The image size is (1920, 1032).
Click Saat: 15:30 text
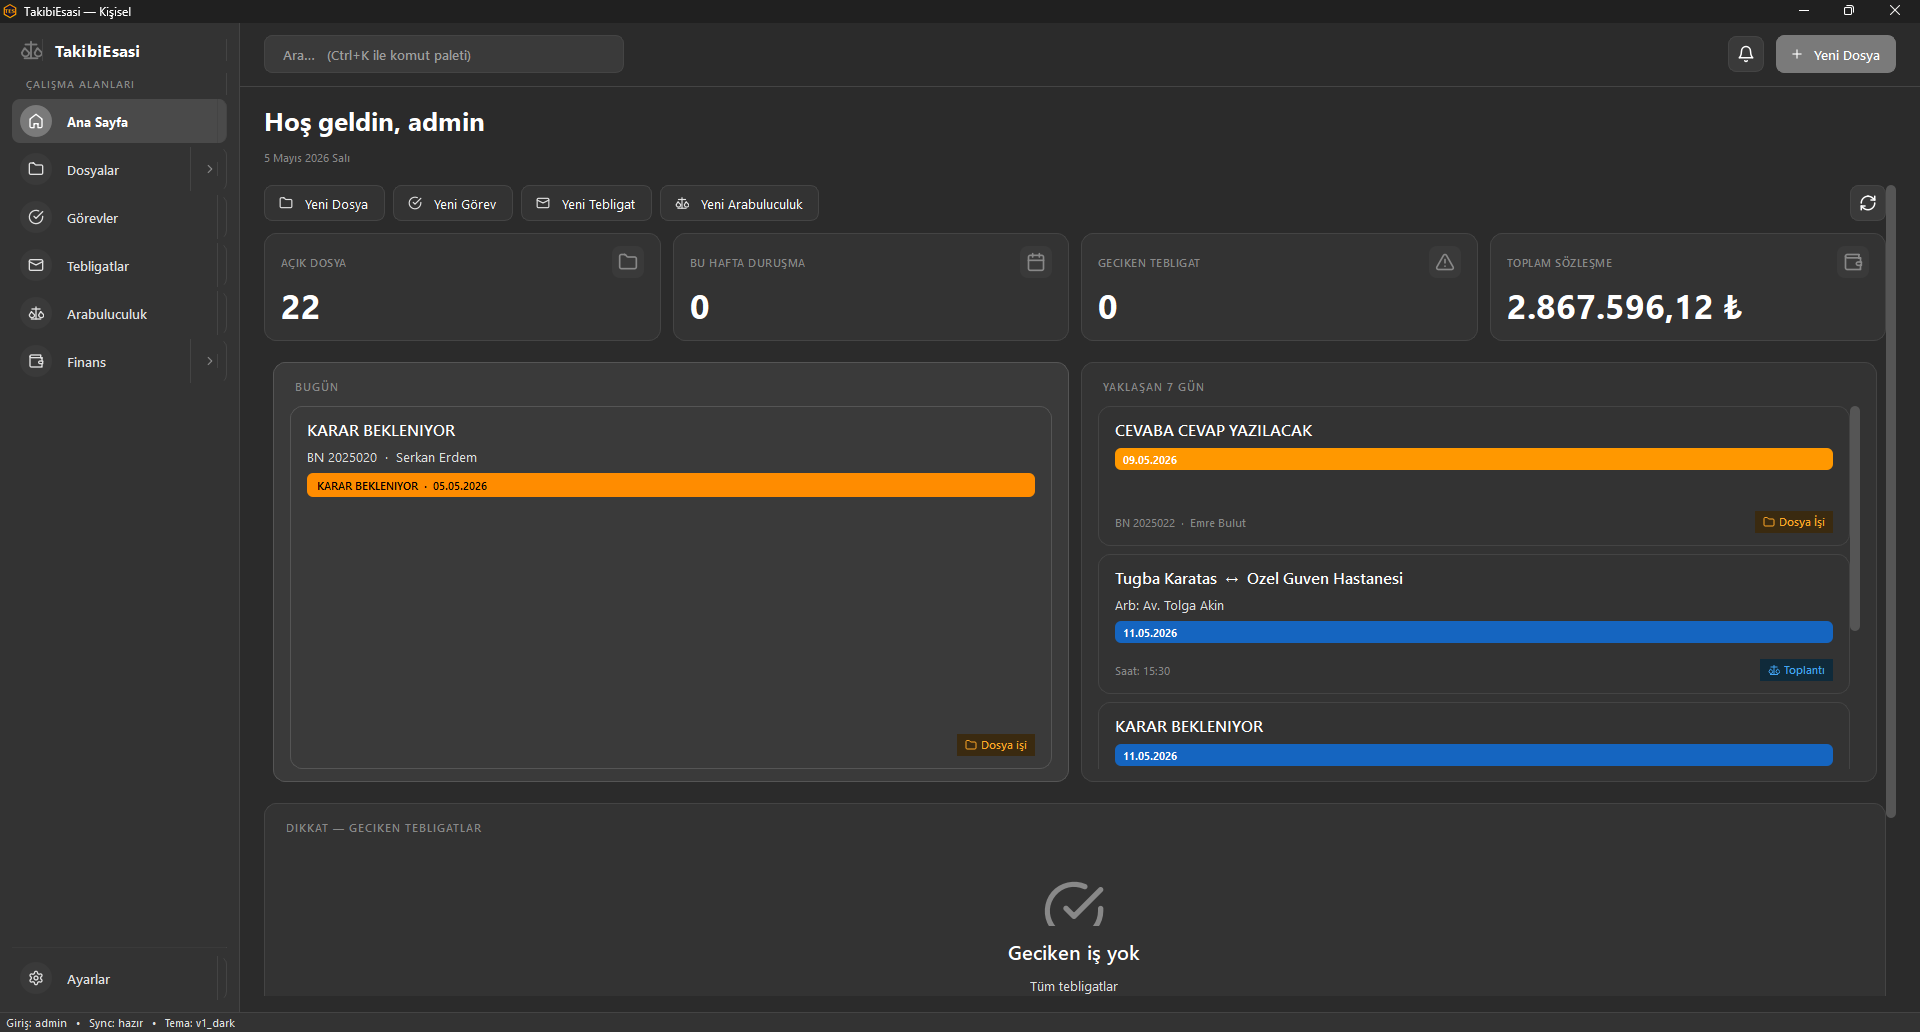[x=1142, y=671]
